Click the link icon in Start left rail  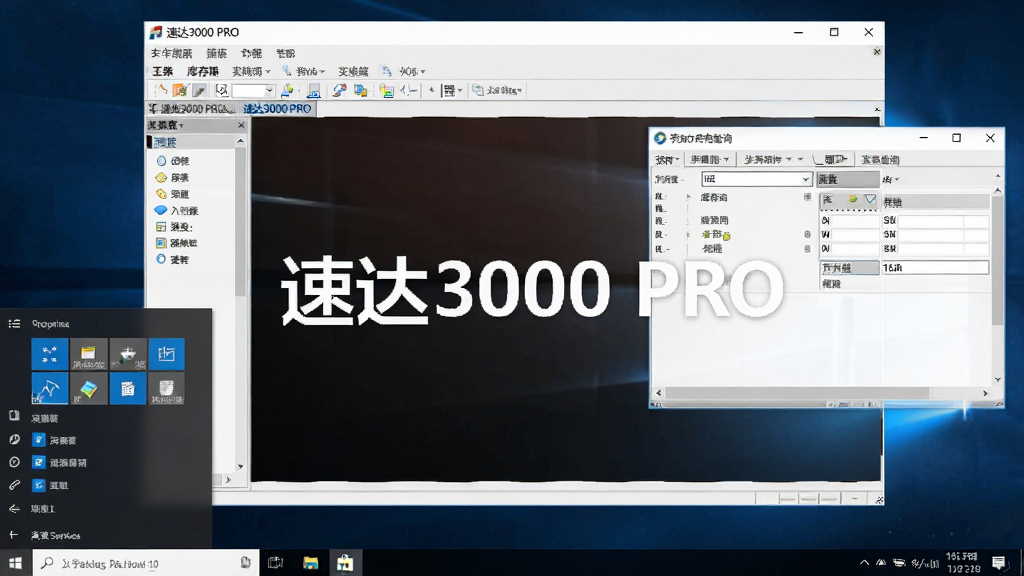(x=14, y=485)
